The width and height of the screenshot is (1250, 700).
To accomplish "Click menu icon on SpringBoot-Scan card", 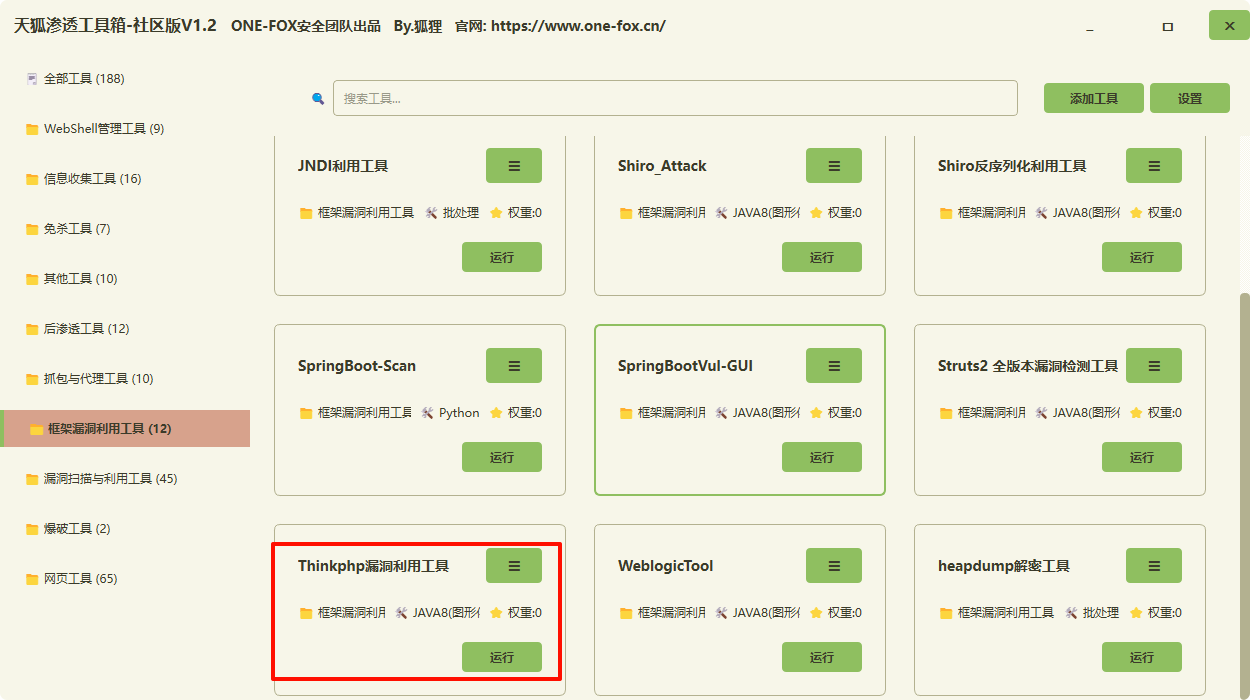I will pyautogui.click(x=514, y=366).
